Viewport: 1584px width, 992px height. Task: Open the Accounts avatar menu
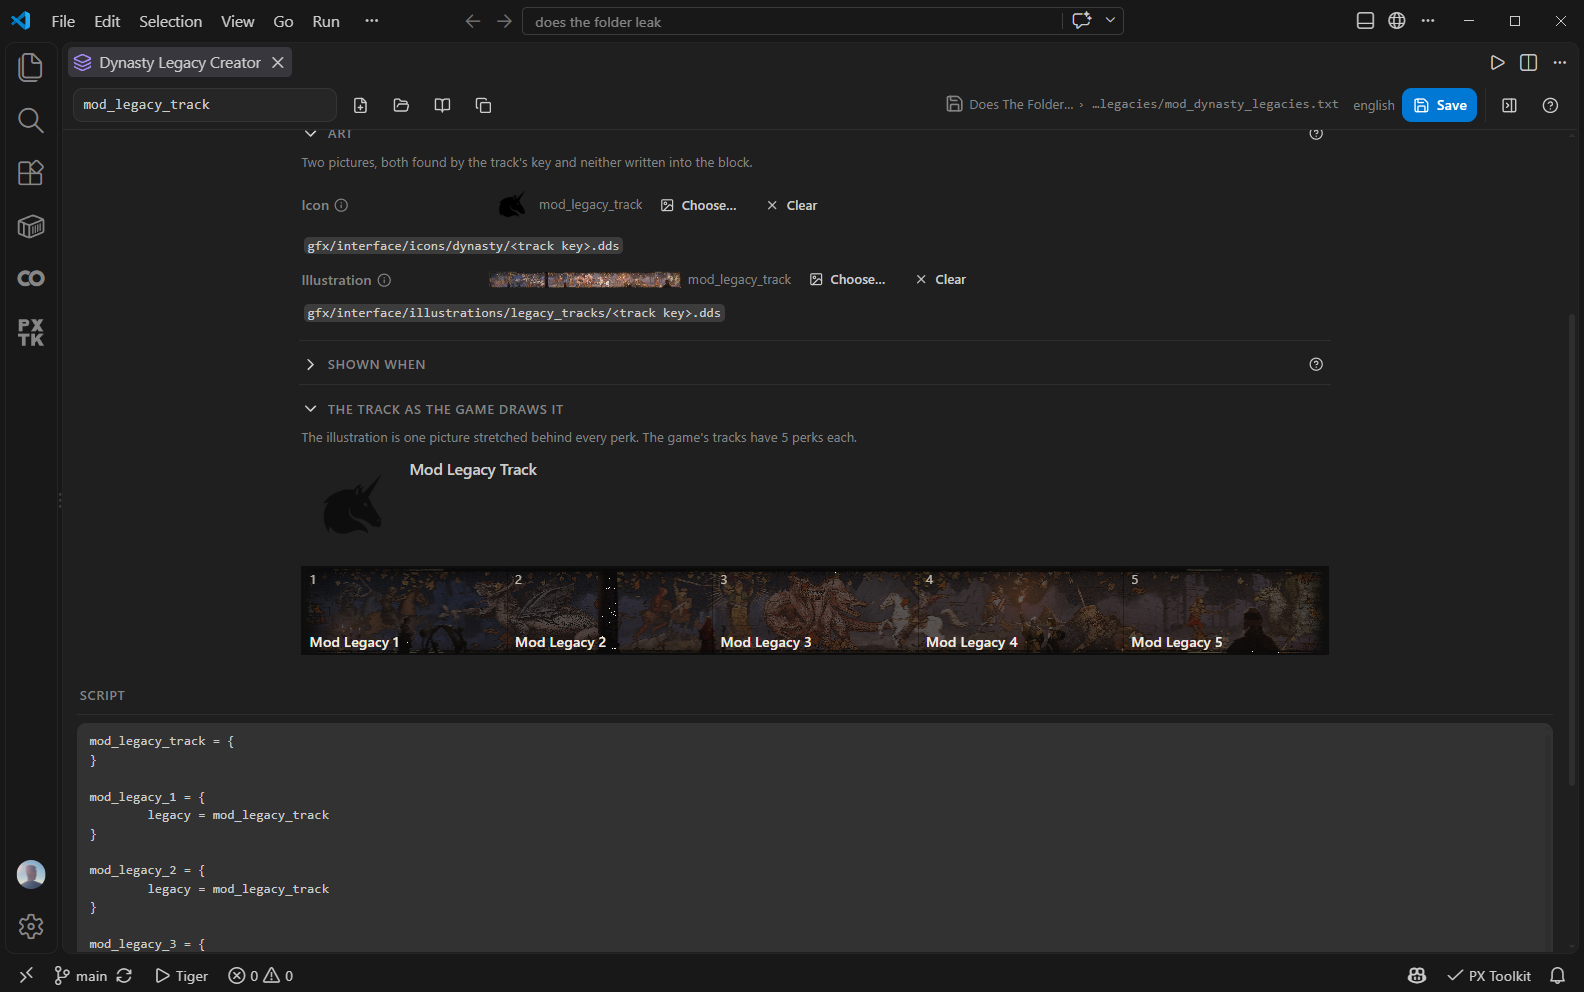pyautogui.click(x=31, y=874)
